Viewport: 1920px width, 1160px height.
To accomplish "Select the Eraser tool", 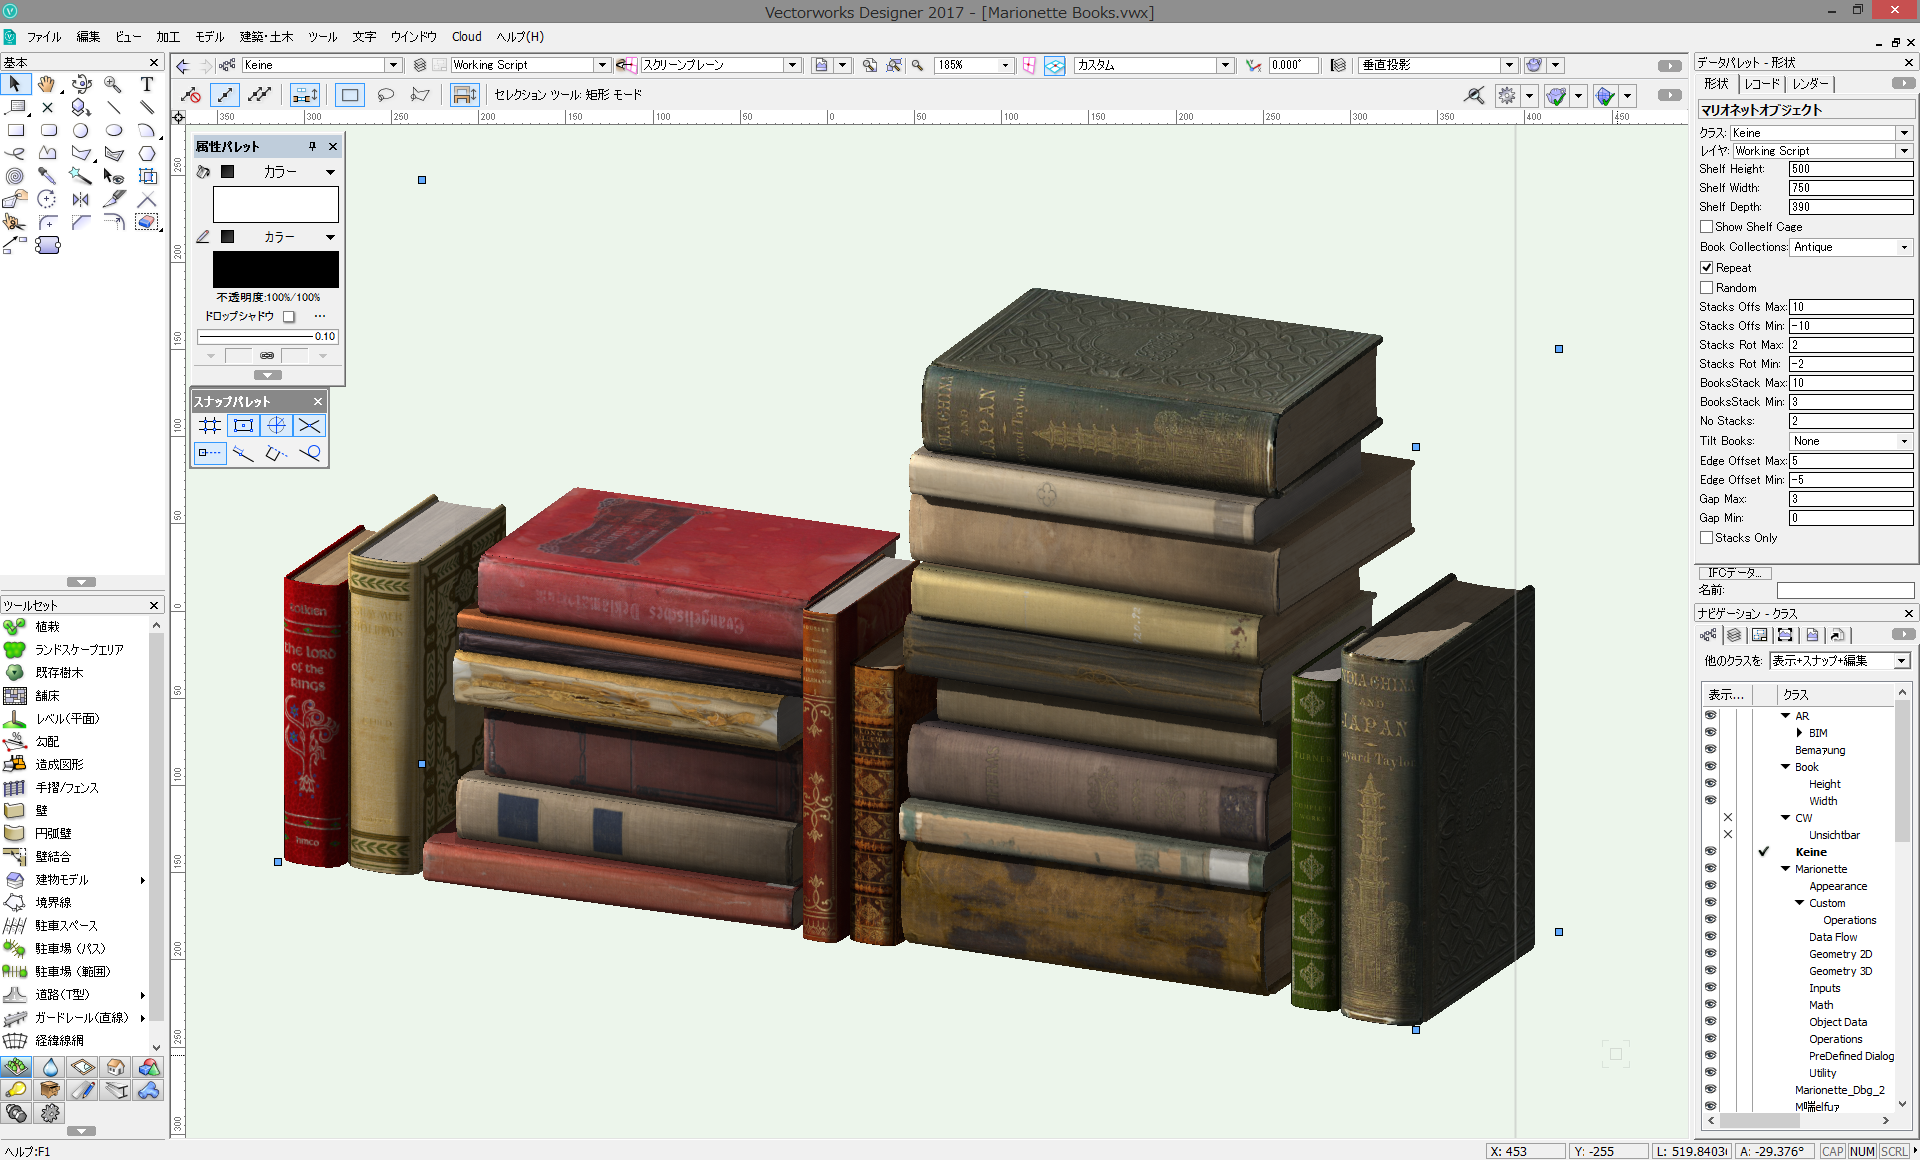I will coord(147,222).
